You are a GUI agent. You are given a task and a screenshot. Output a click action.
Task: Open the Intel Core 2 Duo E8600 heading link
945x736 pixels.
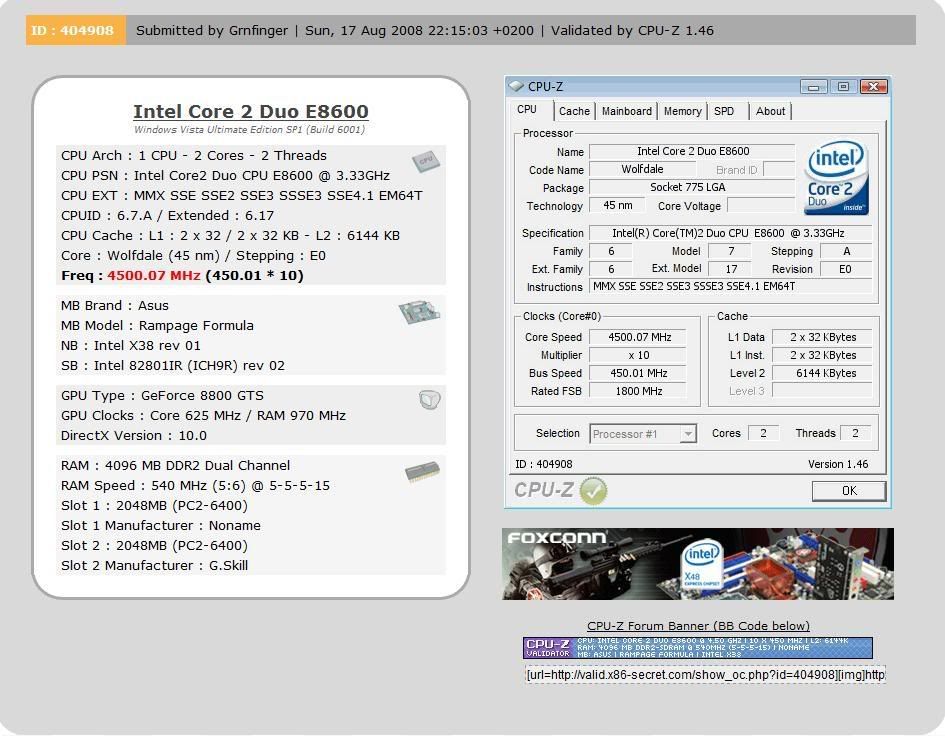click(x=251, y=112)
